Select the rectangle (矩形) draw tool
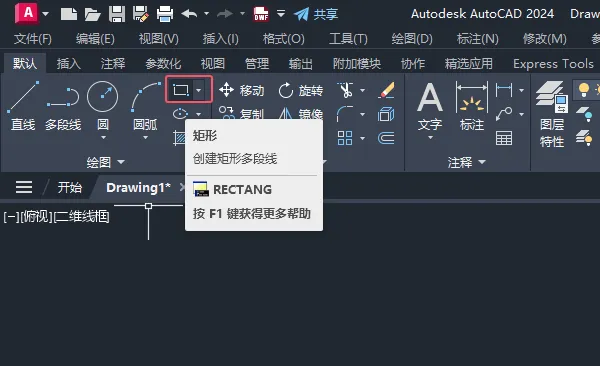The image size is (600, 366). coord(181,90)
